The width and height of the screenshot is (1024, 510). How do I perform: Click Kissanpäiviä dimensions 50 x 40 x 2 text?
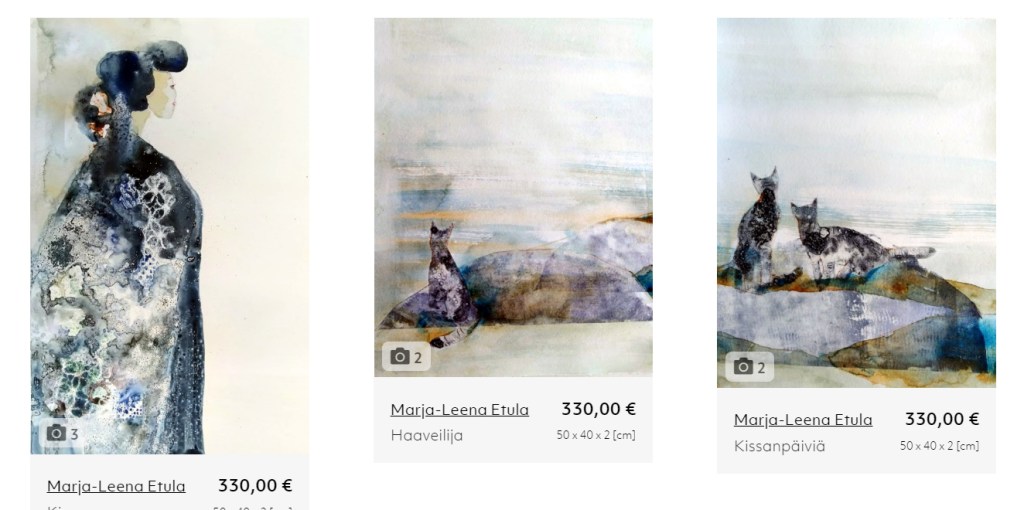coord(939,446)
